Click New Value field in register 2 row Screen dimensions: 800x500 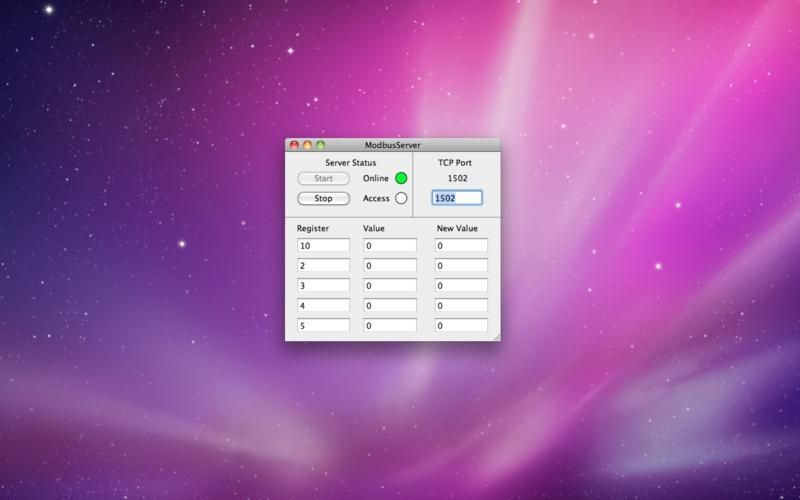pyautogui.click(x=461, y=265)
